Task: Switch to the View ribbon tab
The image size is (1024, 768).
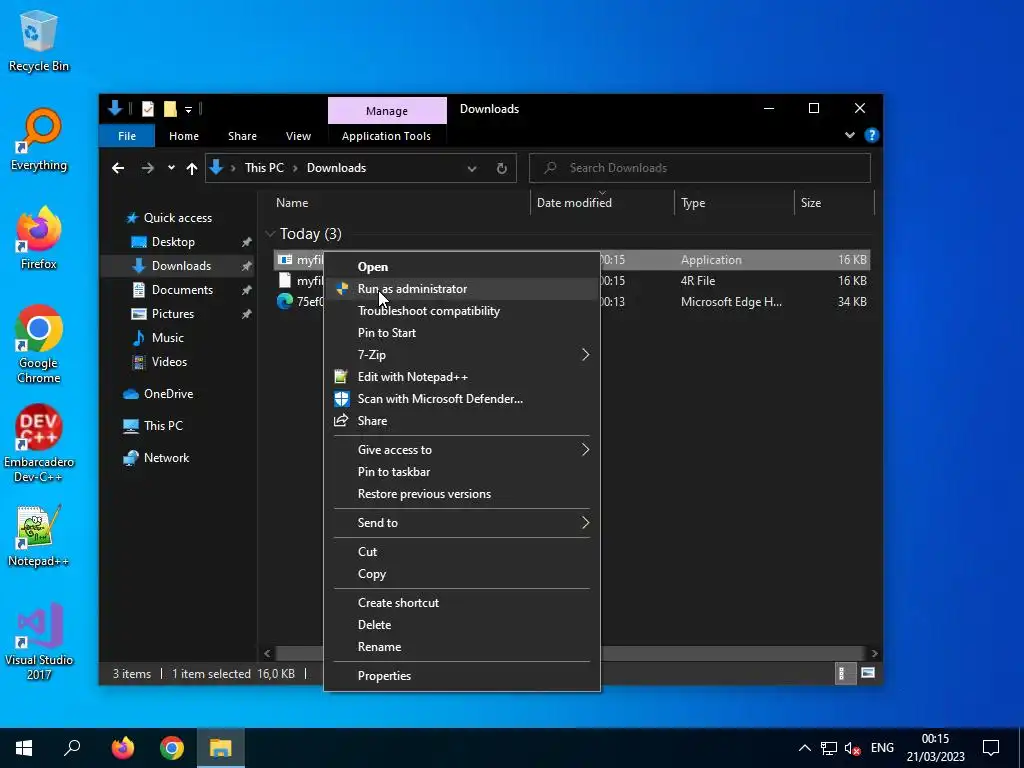Action: click(298, 136)
